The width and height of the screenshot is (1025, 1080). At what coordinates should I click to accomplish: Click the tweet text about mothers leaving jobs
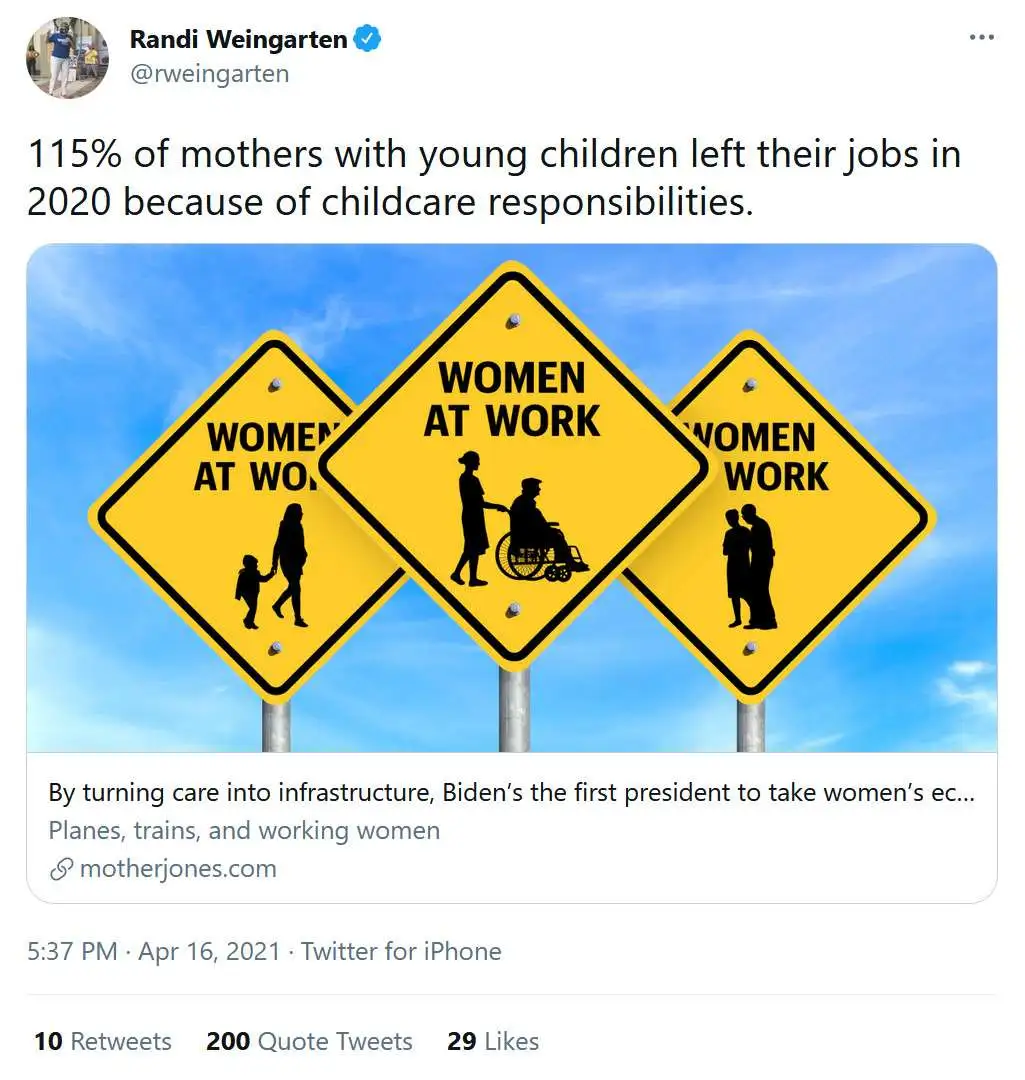point(493,178)
